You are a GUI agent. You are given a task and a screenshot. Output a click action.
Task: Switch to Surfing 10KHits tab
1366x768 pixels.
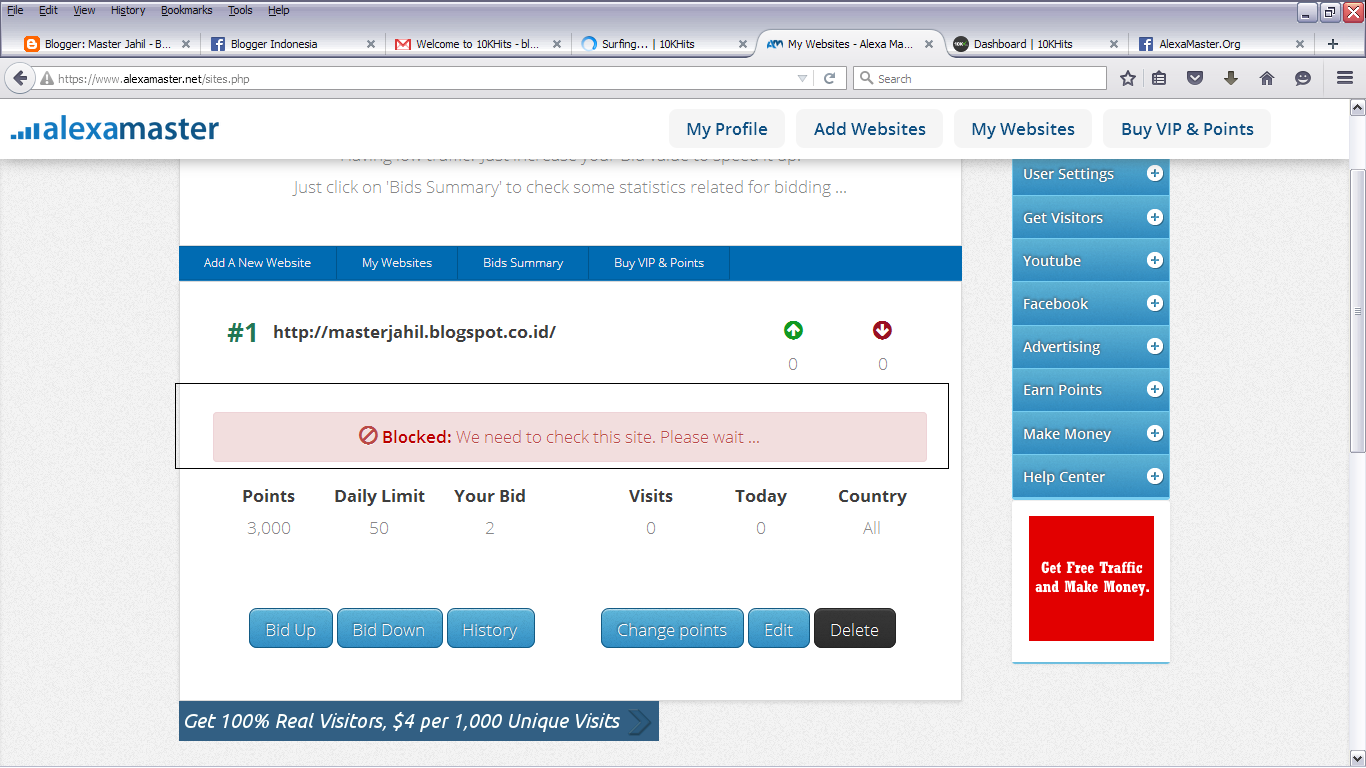(663, 44)
